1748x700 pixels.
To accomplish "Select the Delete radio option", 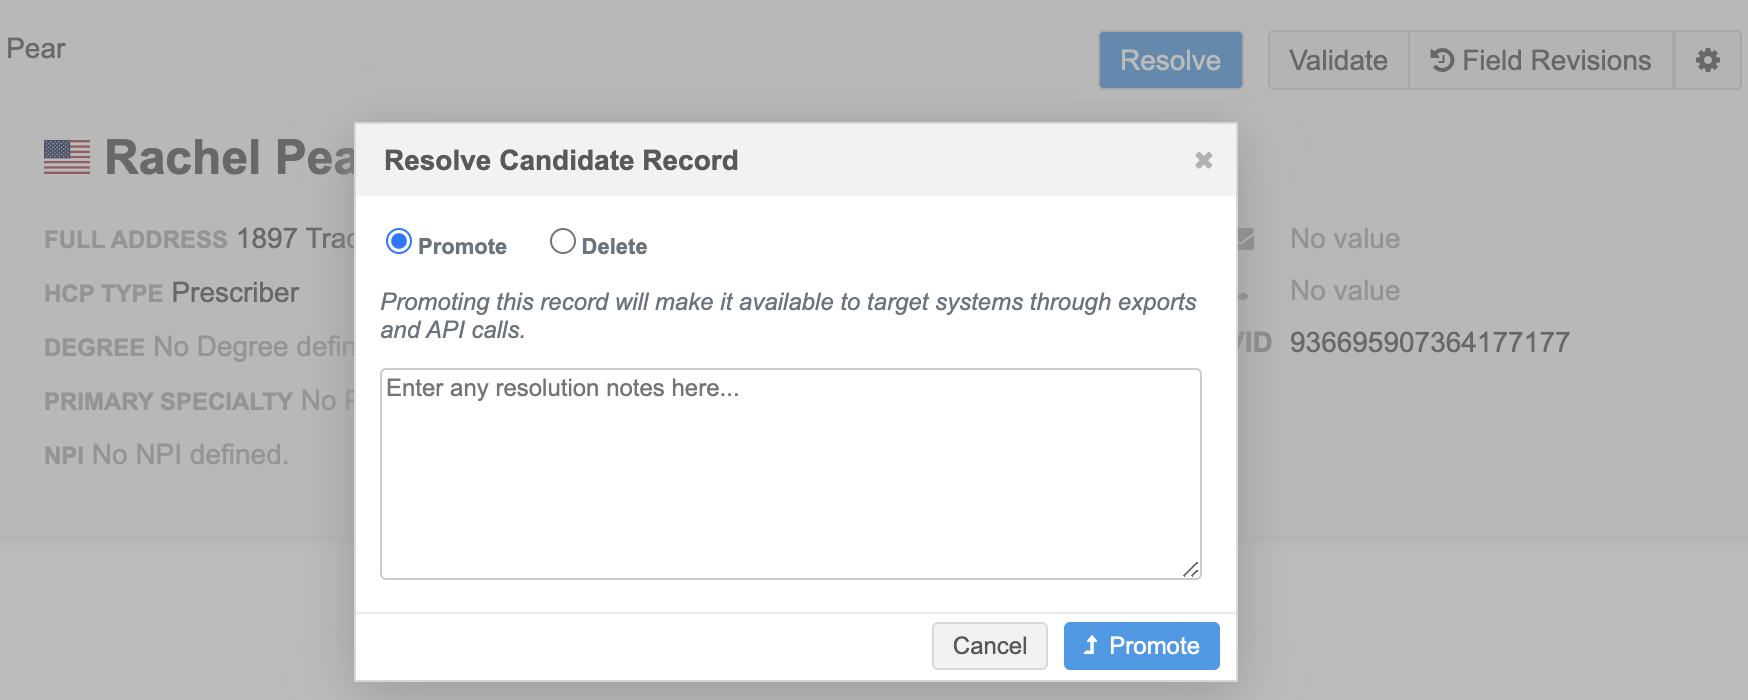I will (563, 242).
